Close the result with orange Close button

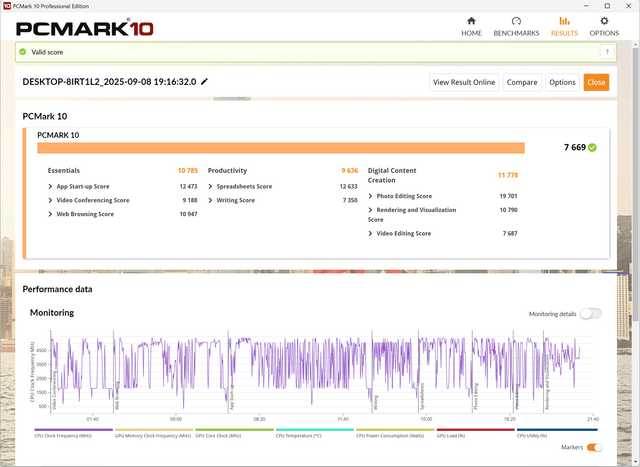pyautogui.click(x=596, y=82)
